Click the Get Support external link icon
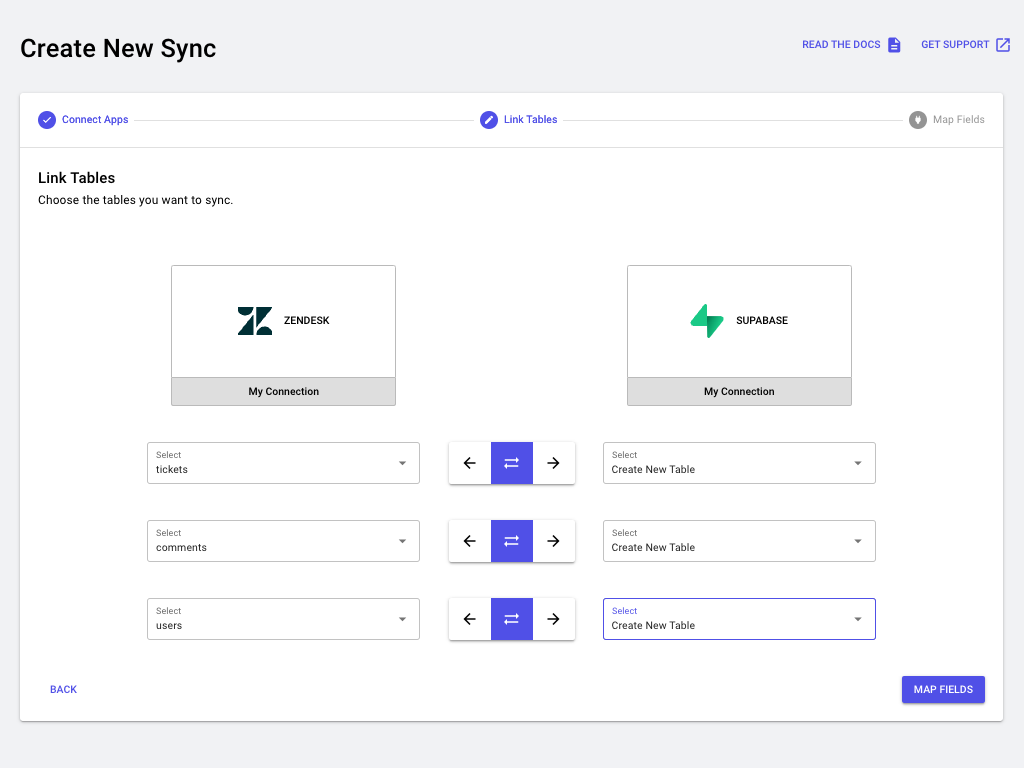 (x=1003, y=45)
